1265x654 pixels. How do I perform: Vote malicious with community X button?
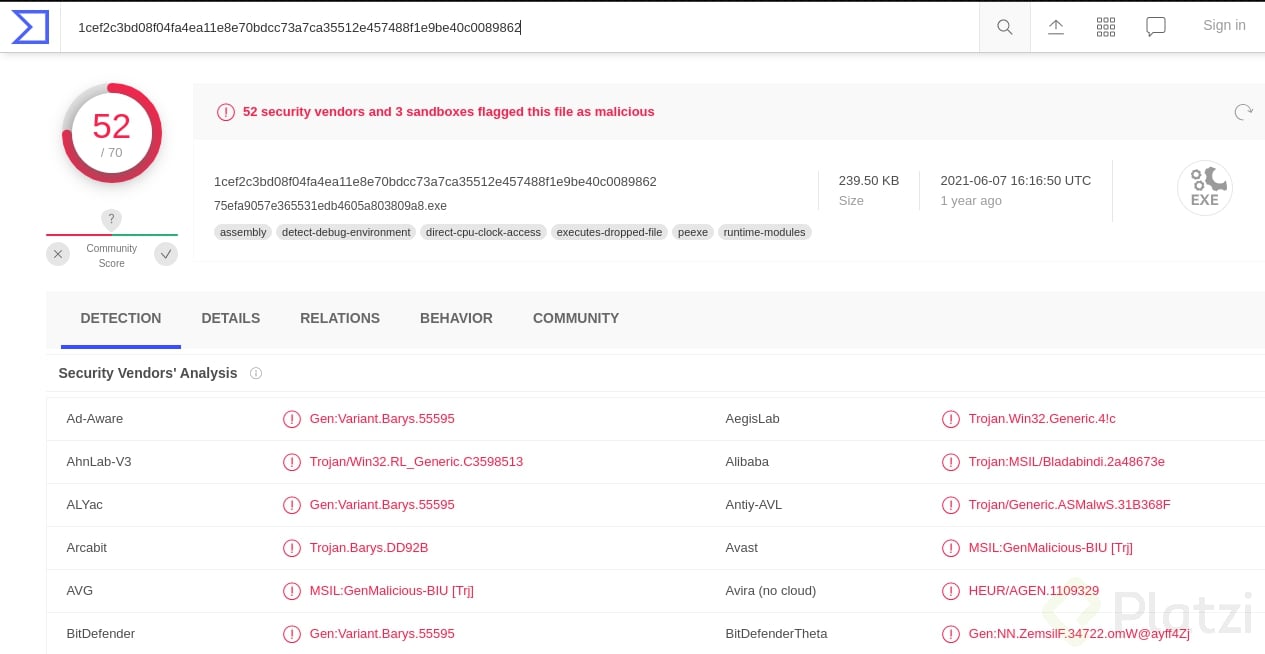58,254
